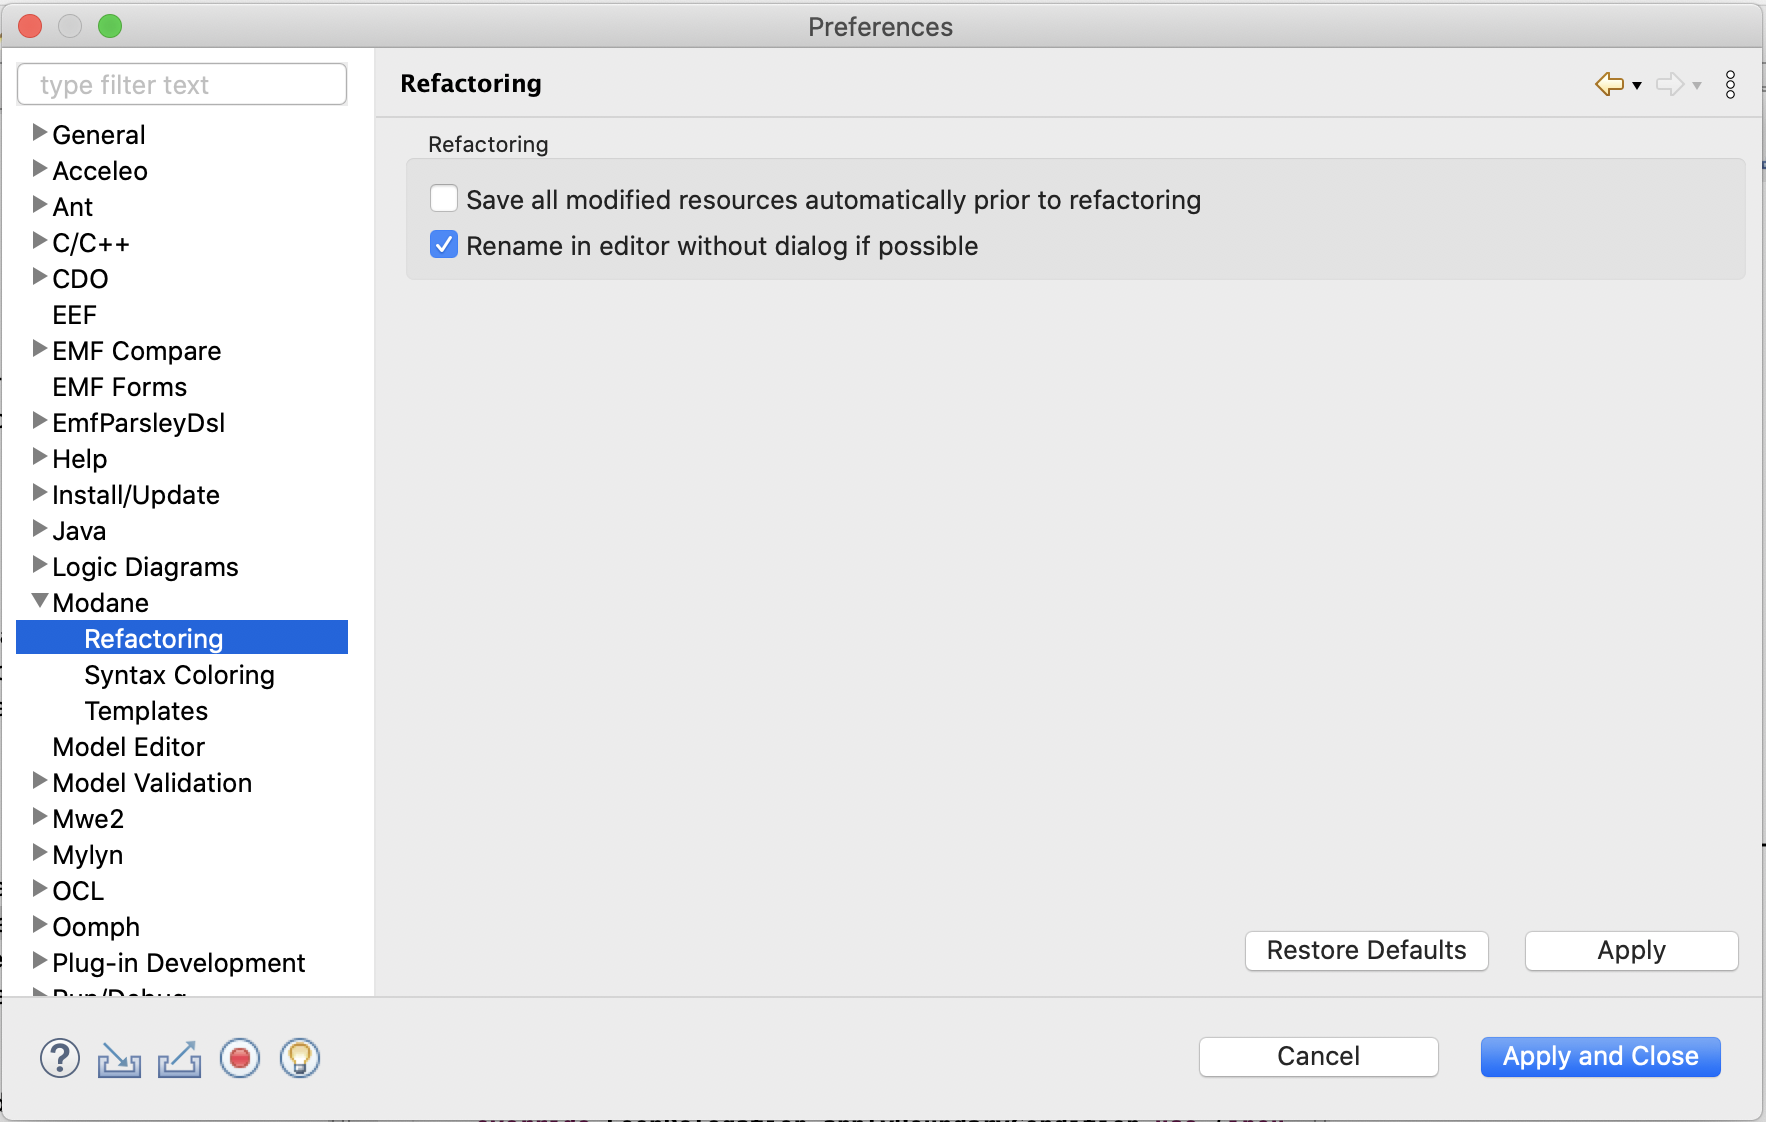
Task: Expand the Acceleo tree node
Action: tap(40, 168)
